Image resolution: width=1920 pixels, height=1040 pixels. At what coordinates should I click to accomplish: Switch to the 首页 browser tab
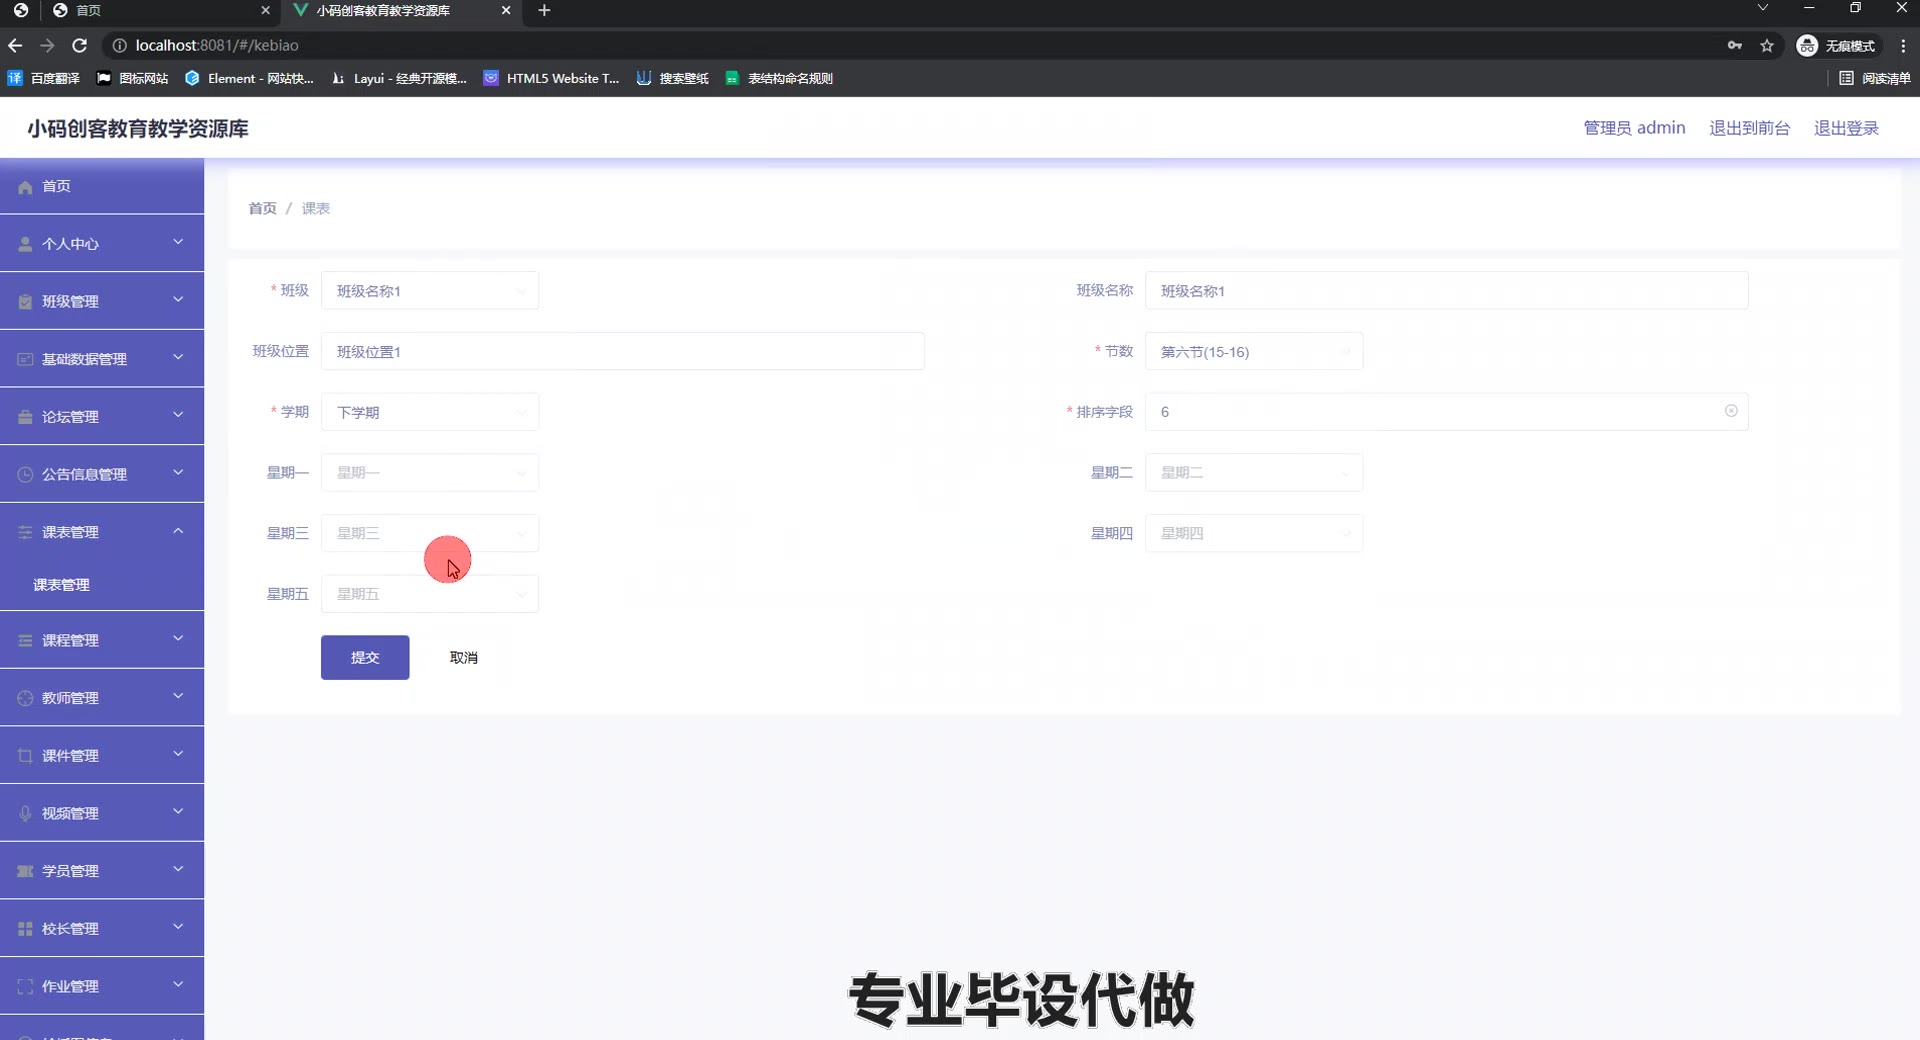pos(160,11)
